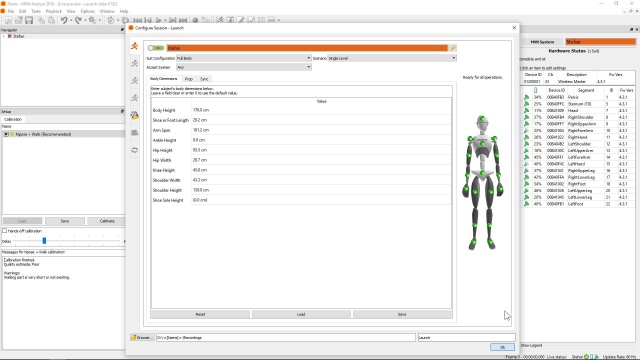Enable the Hands-off calibration checkbox
Screen dimensions: 640x360
pyautogui.click(x=4, y=231)
